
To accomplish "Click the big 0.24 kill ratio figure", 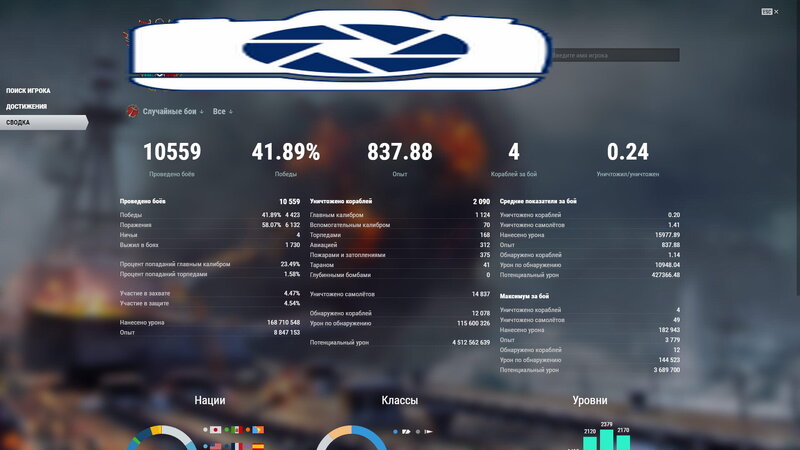I will 628,152.
